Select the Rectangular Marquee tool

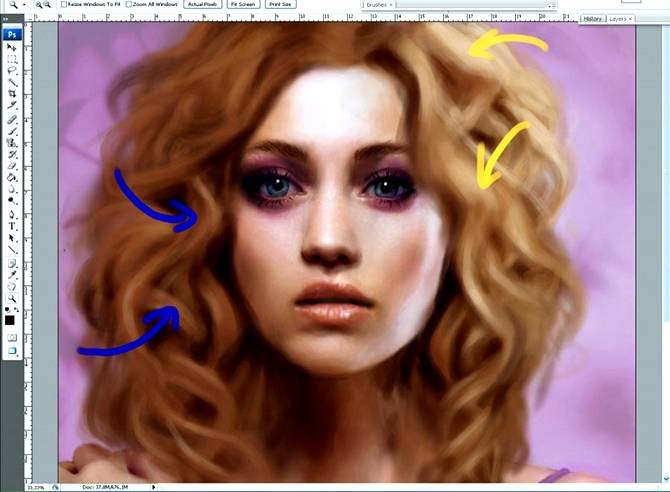(12, 59)
